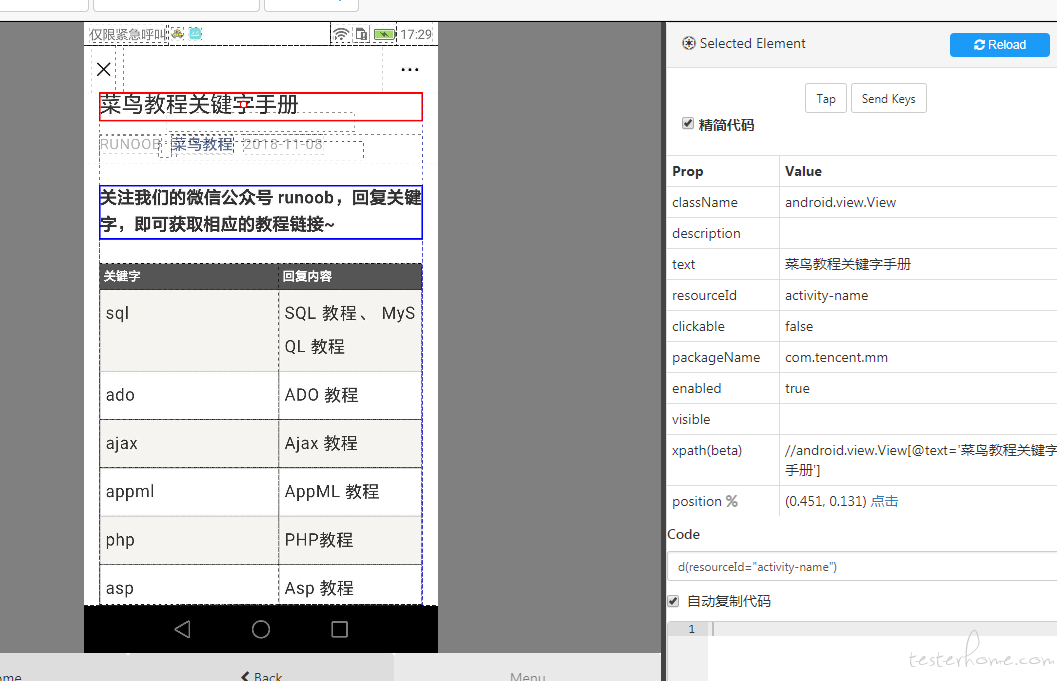Viewport: 1057px width, 681px height.
Task: Select the SQL 教程 reply cell
Action: coord(351,330)
